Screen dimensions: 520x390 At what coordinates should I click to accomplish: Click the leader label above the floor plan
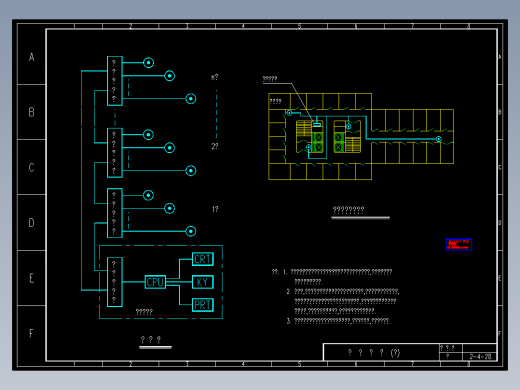tap(270, 79)
